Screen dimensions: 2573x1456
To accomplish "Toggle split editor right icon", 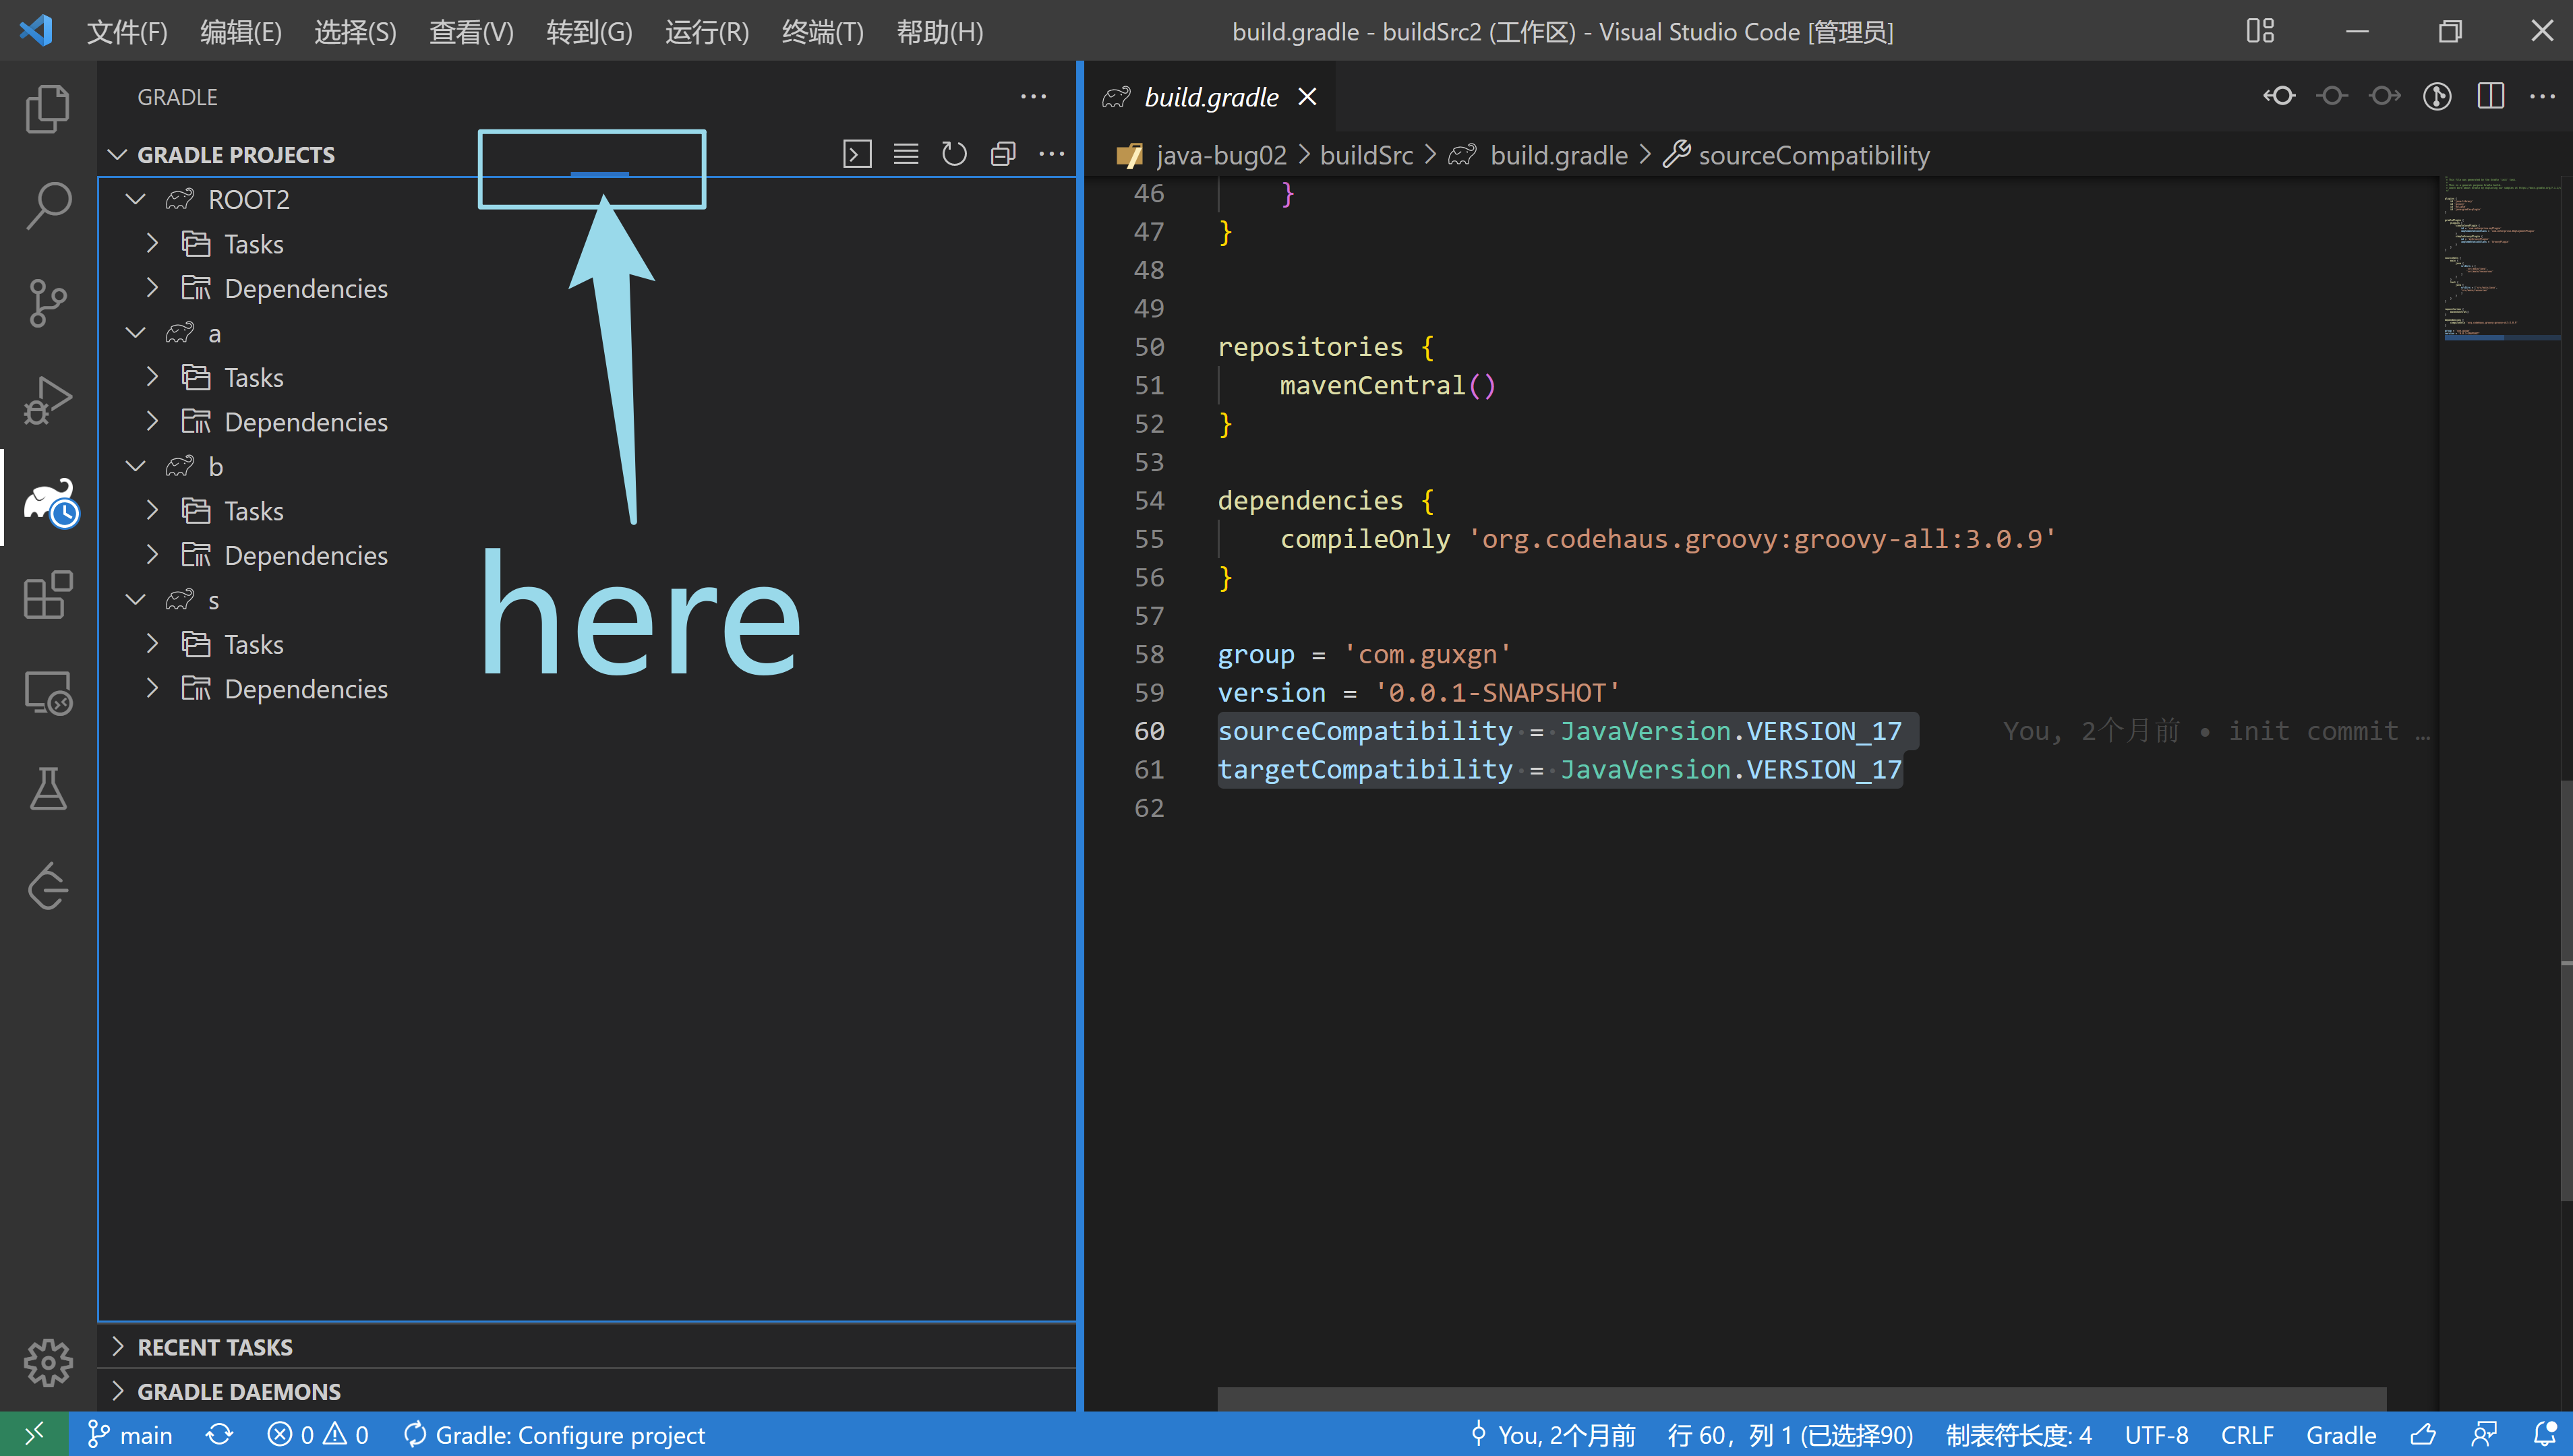I will click(2490, 96).
